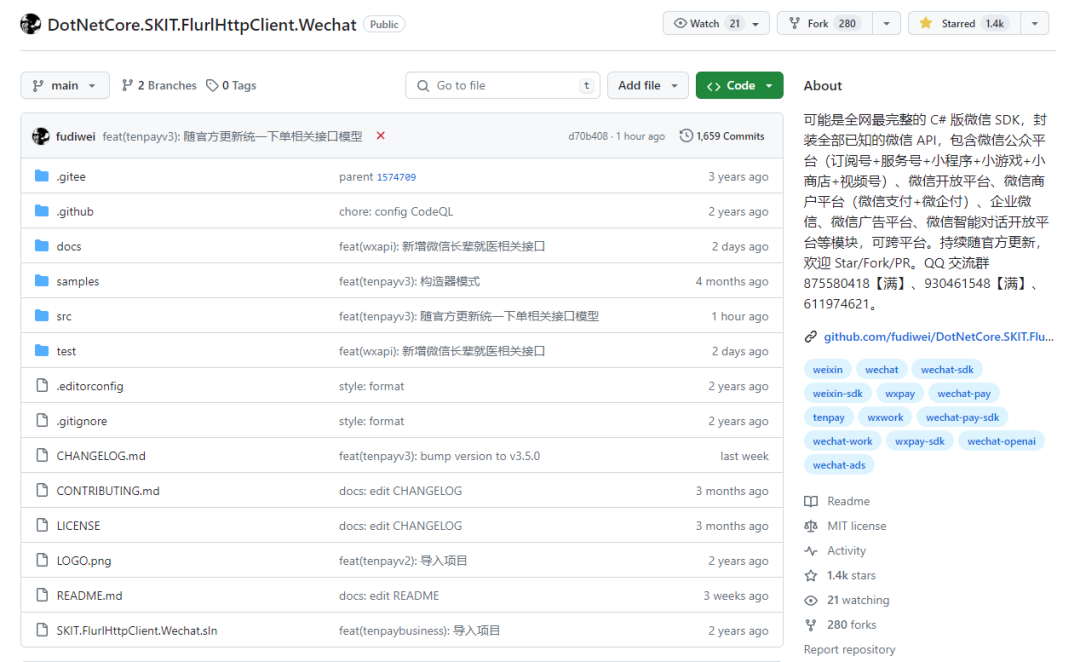The height and width of the screenshot is (662, 1080).
Task: Watch the repository
Action: click(706, 22)
